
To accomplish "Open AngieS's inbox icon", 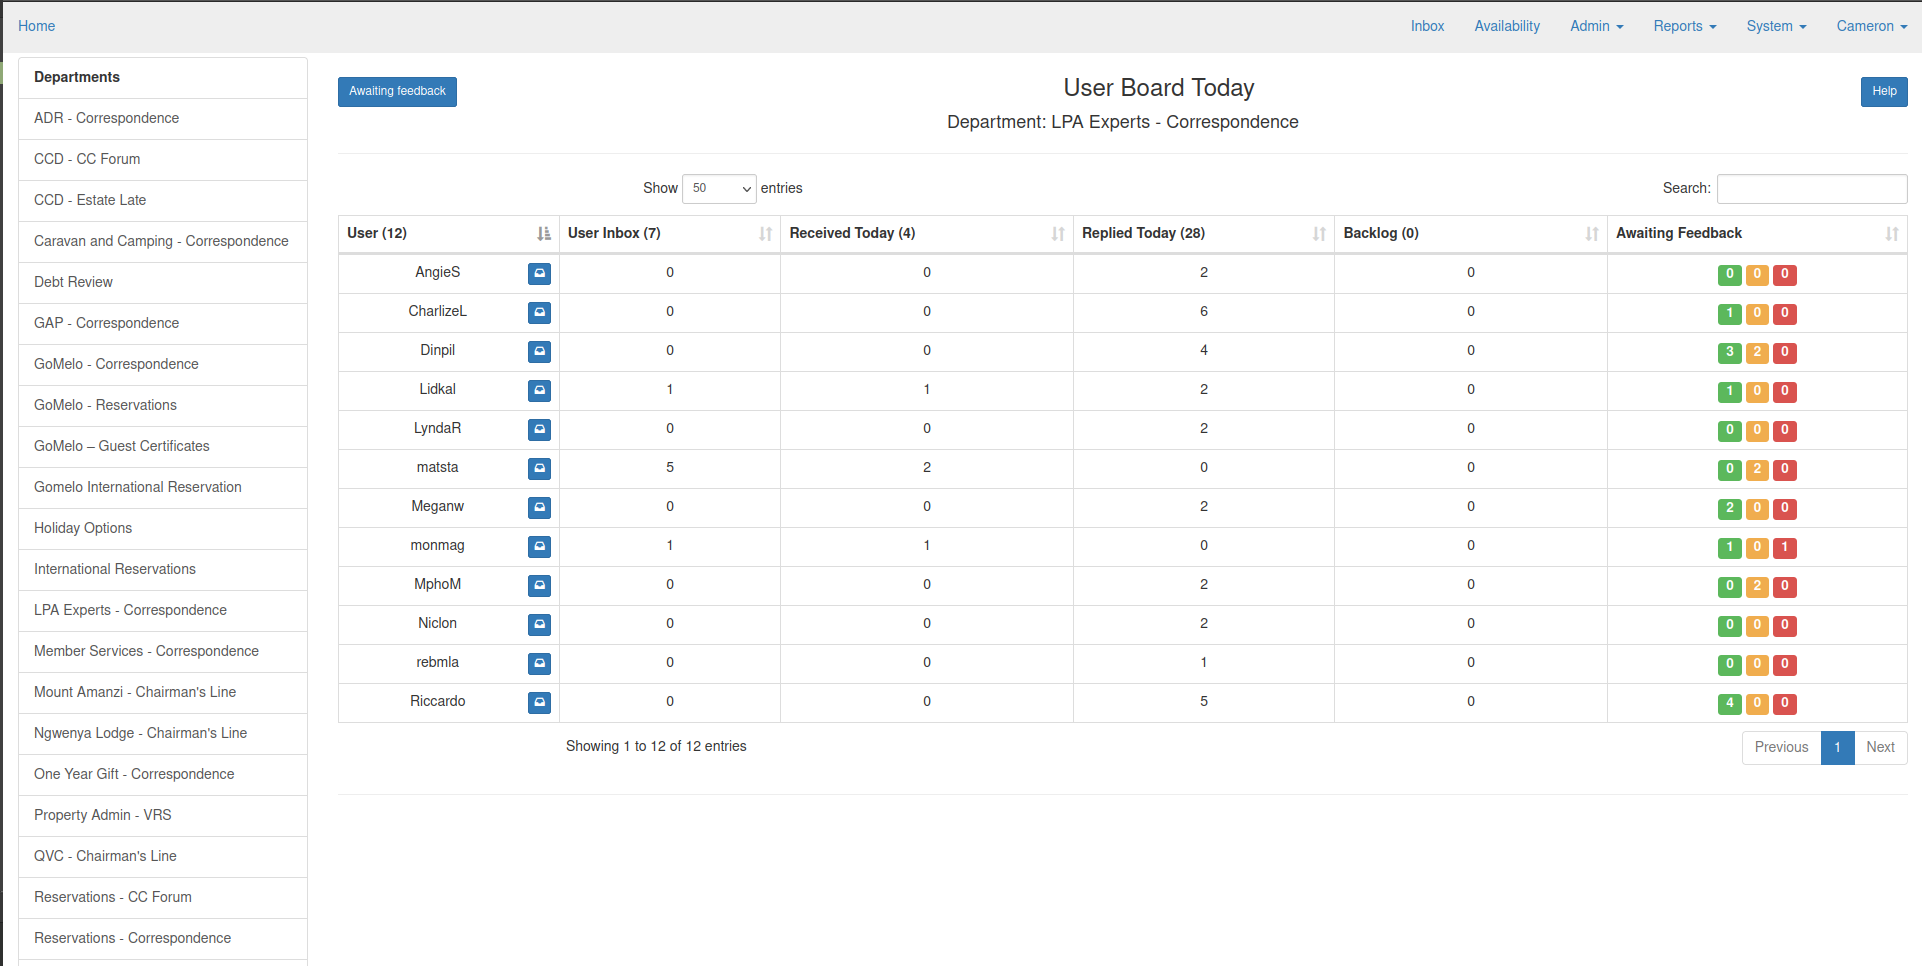I will point(539,274).
